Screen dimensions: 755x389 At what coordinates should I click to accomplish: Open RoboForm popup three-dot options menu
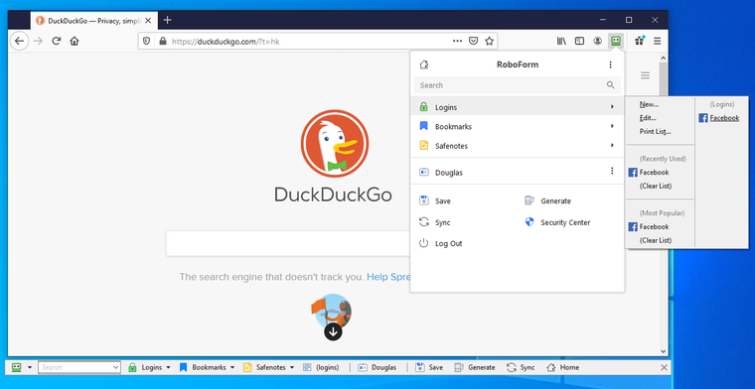[x=611, y=65]
